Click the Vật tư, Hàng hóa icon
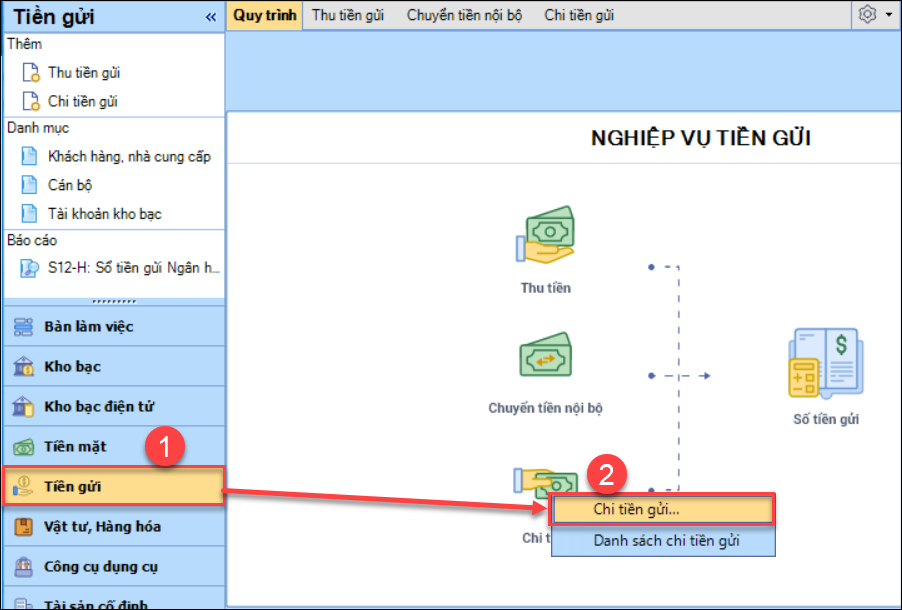Viewport: 902px width, 610px height. pyautogui.click(x=24, y=527)
